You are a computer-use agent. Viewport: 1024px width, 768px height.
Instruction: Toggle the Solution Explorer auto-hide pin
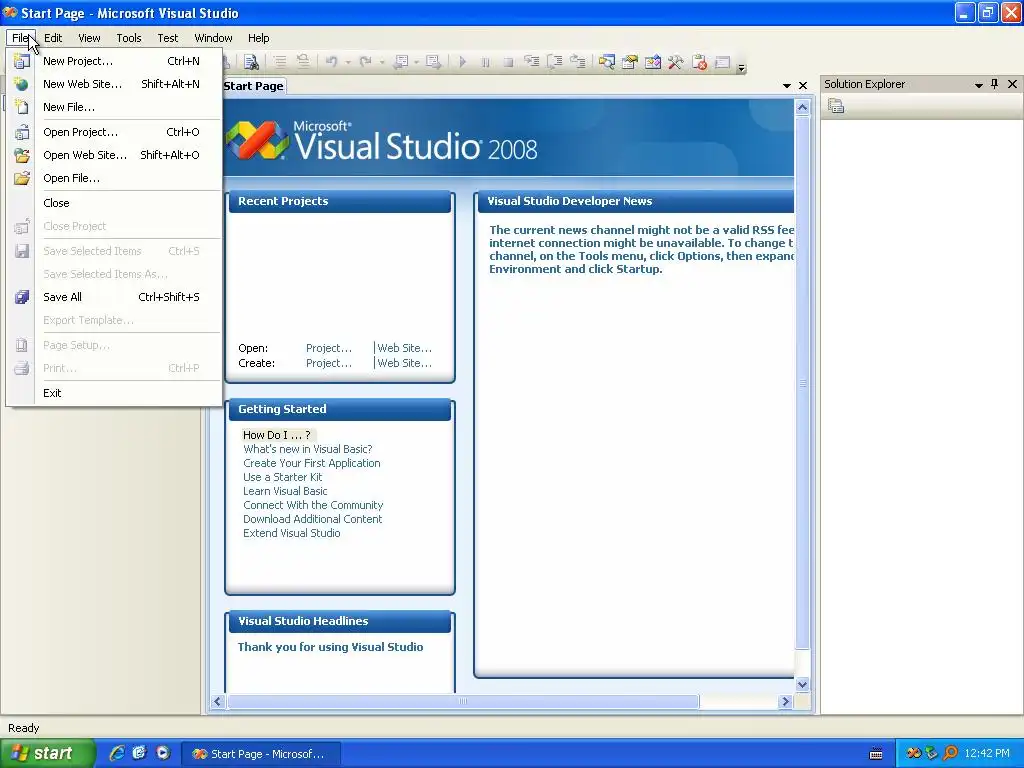tap(995, 84)
